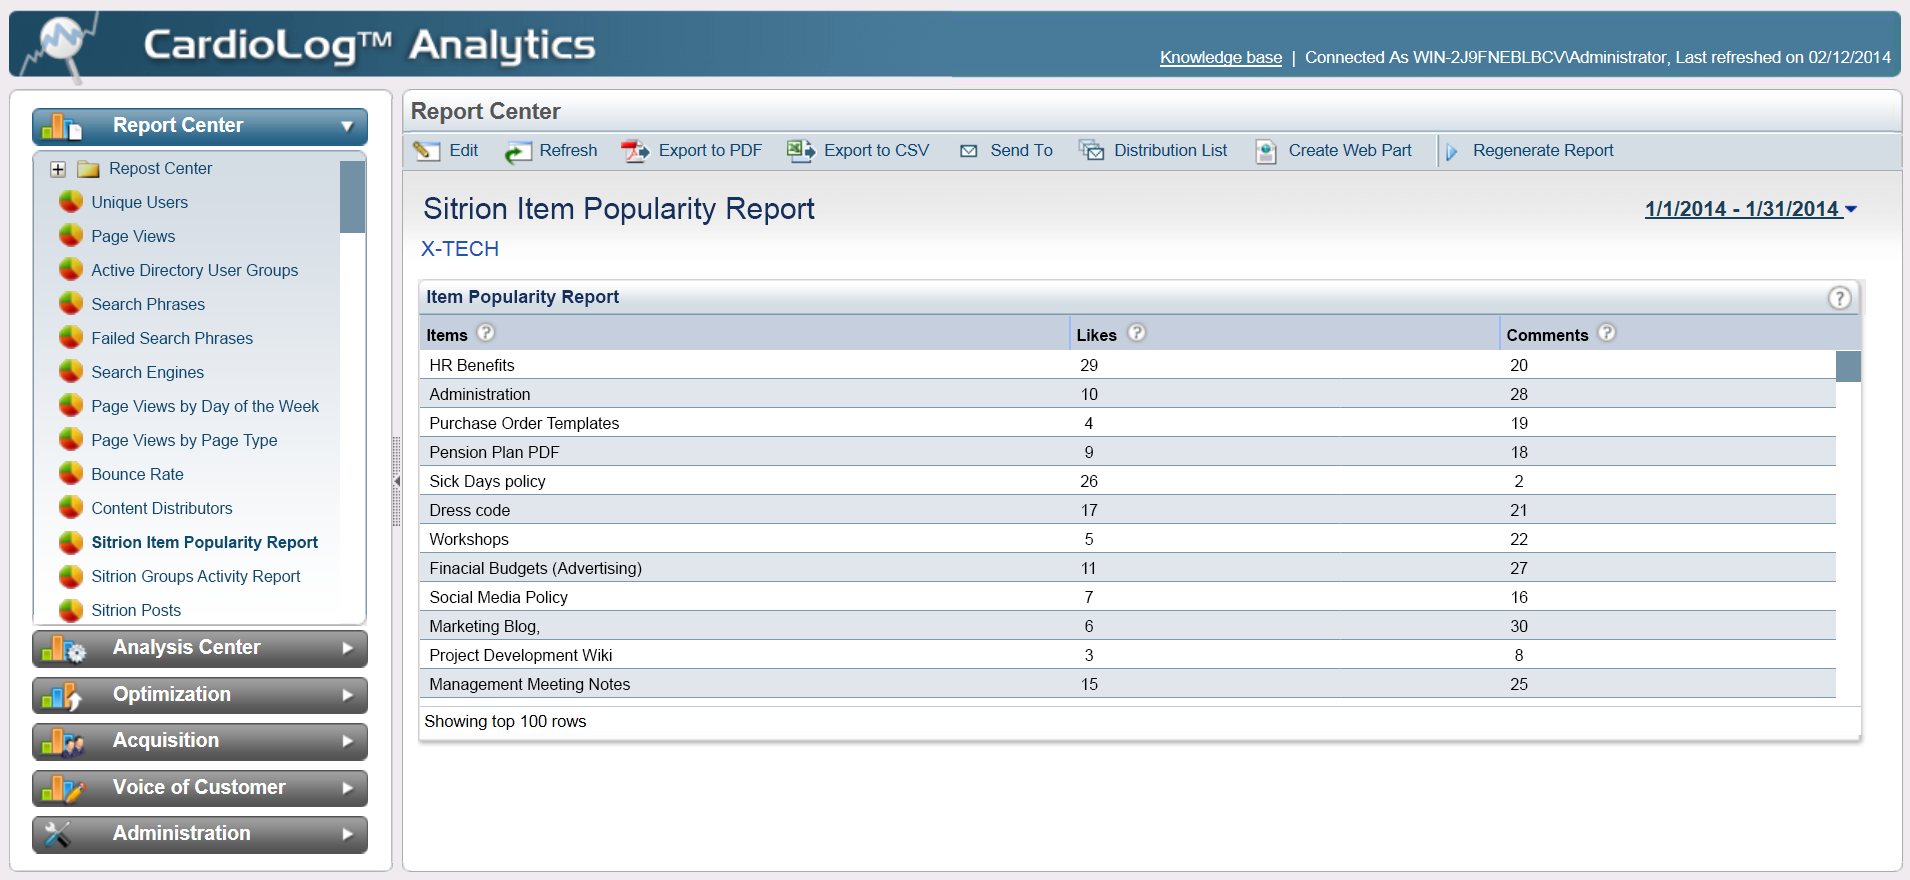Open Item Popularity Report panel help icon
This screenshot has height=880, width=1910.
coord(1840,298)
